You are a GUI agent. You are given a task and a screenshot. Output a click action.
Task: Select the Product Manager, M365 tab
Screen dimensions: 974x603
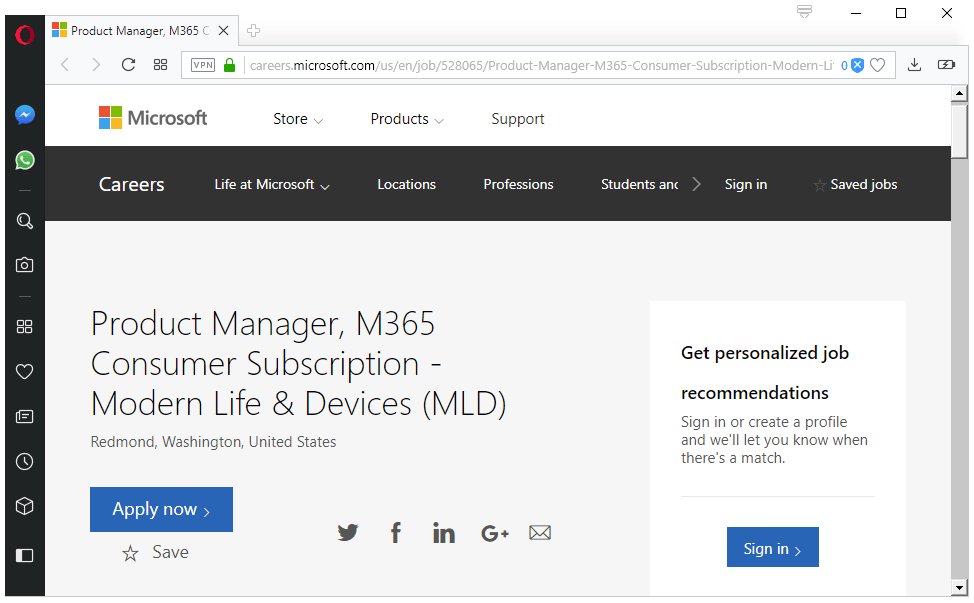(x=142, y=30)
